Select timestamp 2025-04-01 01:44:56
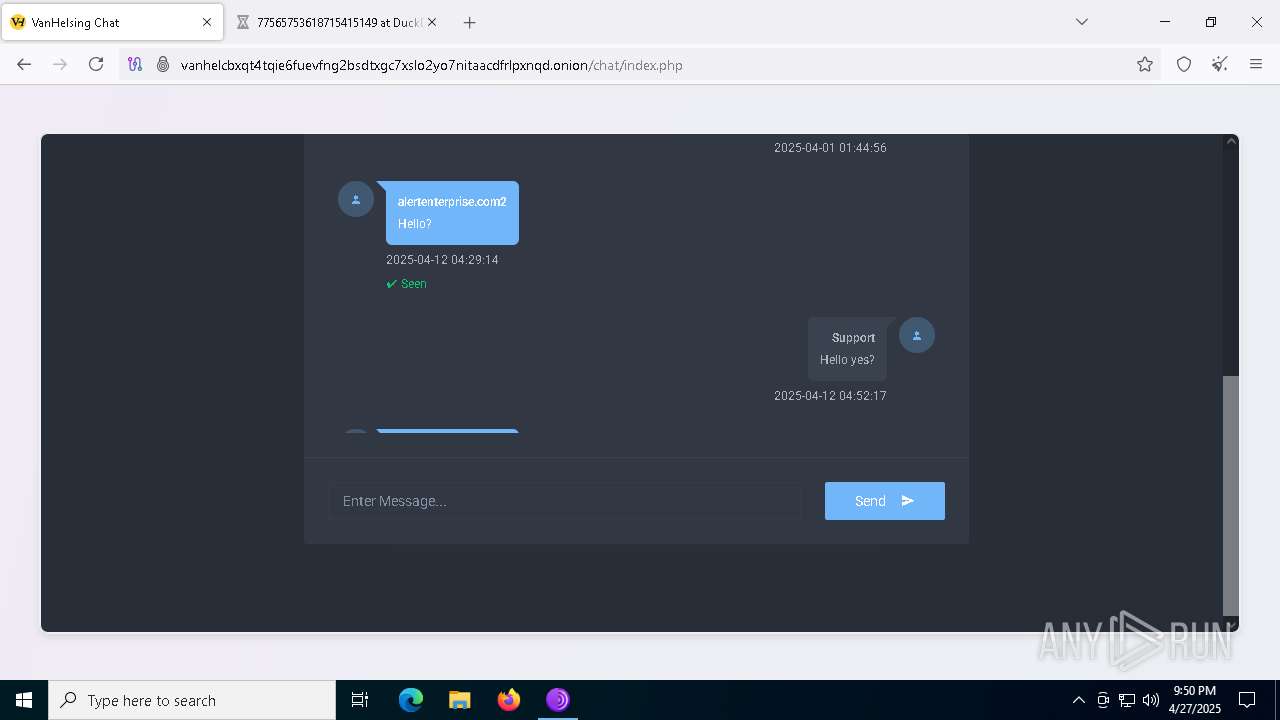Image resolution: width=1280 pixels, height=720 pixels. click(830, 147)
